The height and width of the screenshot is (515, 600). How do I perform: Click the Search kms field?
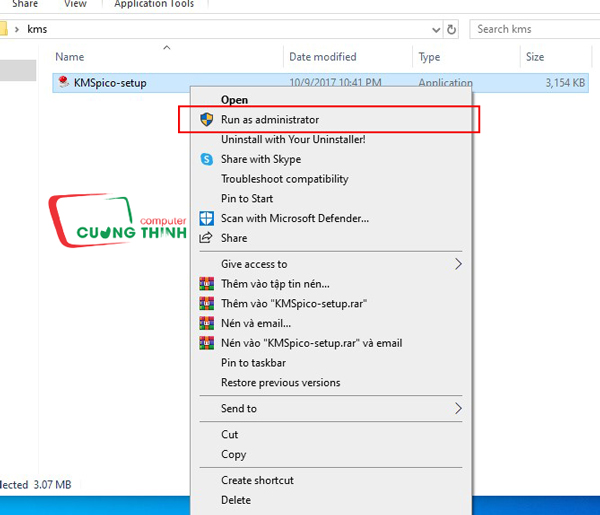coord(535,29)
